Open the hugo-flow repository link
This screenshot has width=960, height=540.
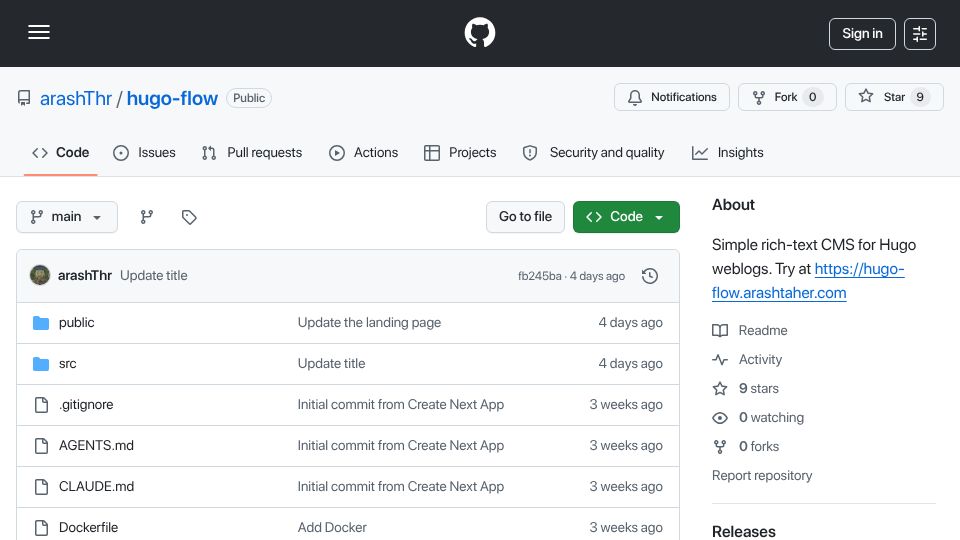pyautogui.click(x=172, y=98)
